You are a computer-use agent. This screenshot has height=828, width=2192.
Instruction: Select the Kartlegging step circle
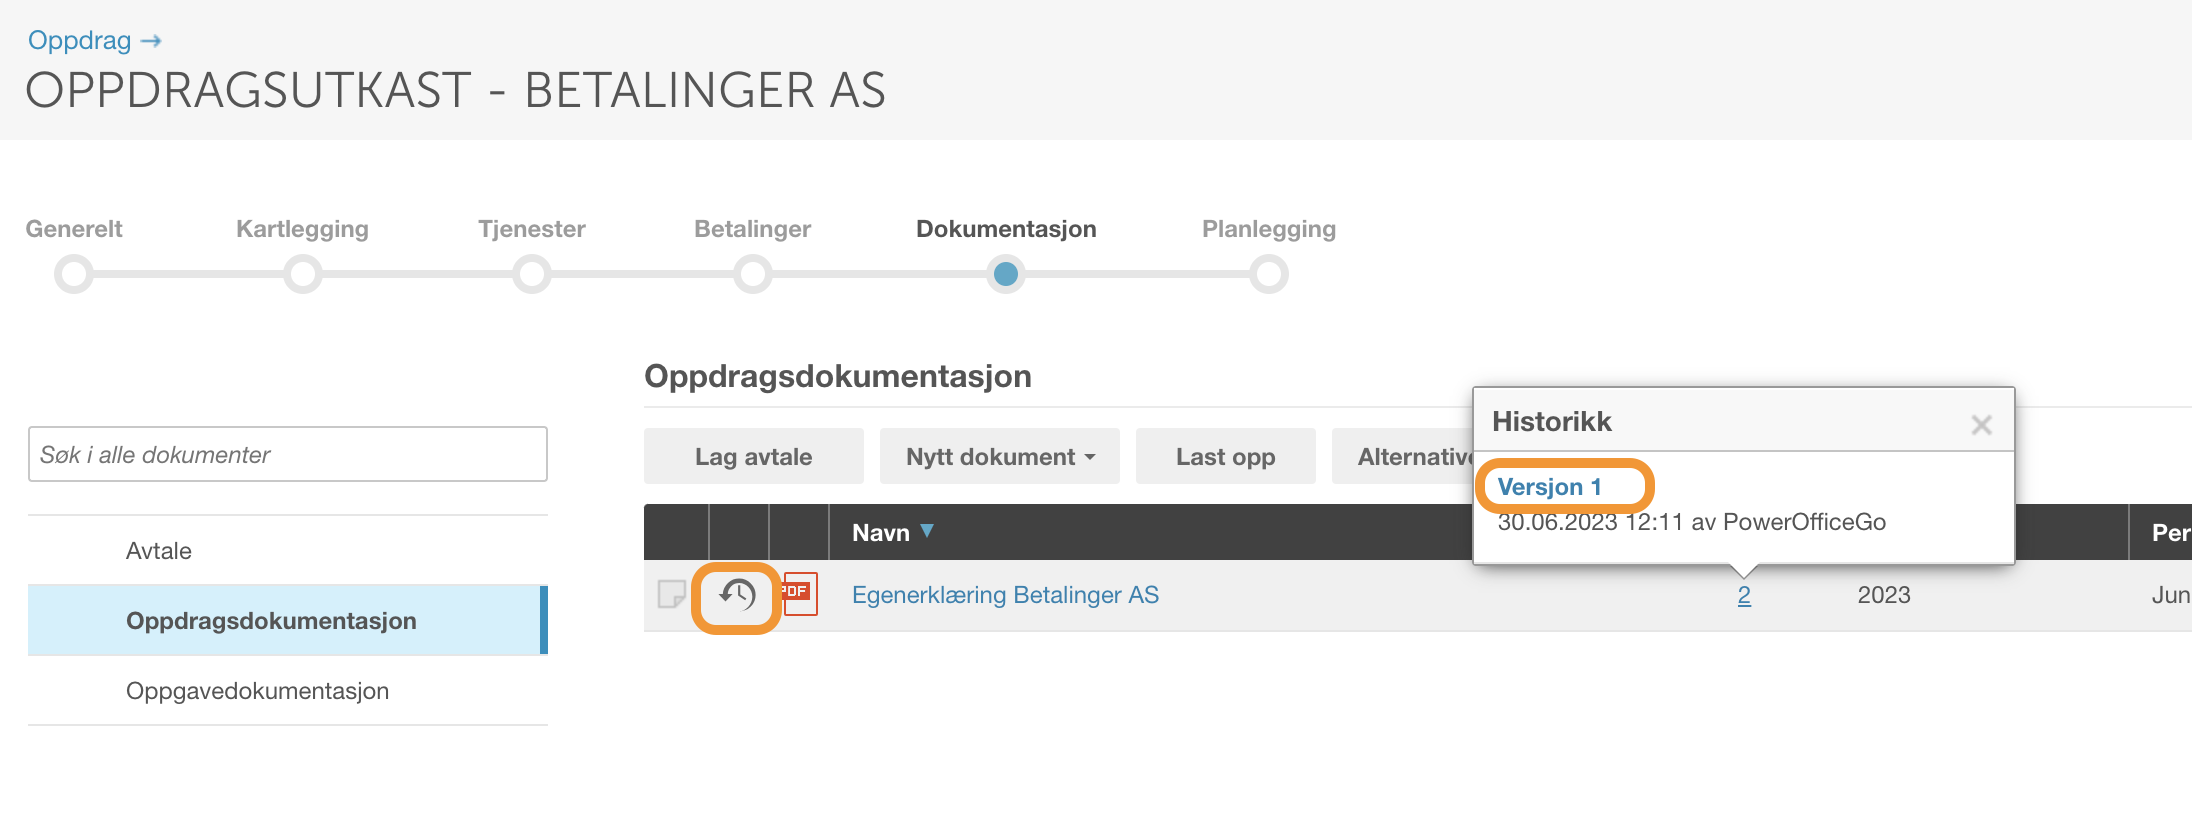(303, 274)
